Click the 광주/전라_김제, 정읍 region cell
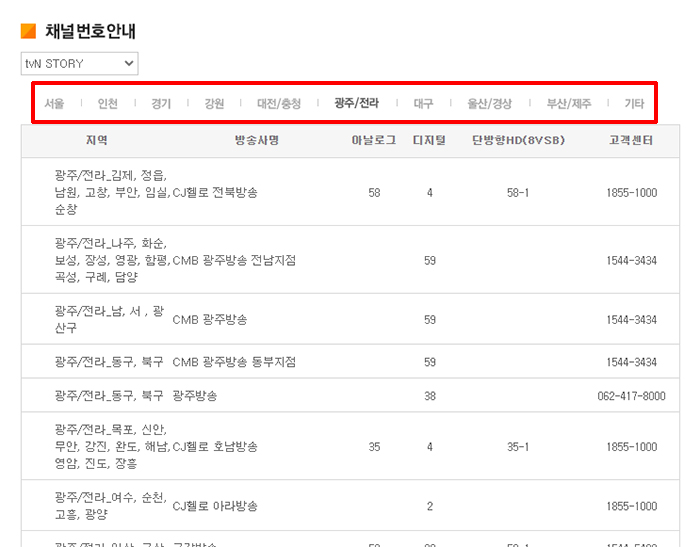This screenshot has height=547, width=700. pyautogui.click(x=112, y=192)
